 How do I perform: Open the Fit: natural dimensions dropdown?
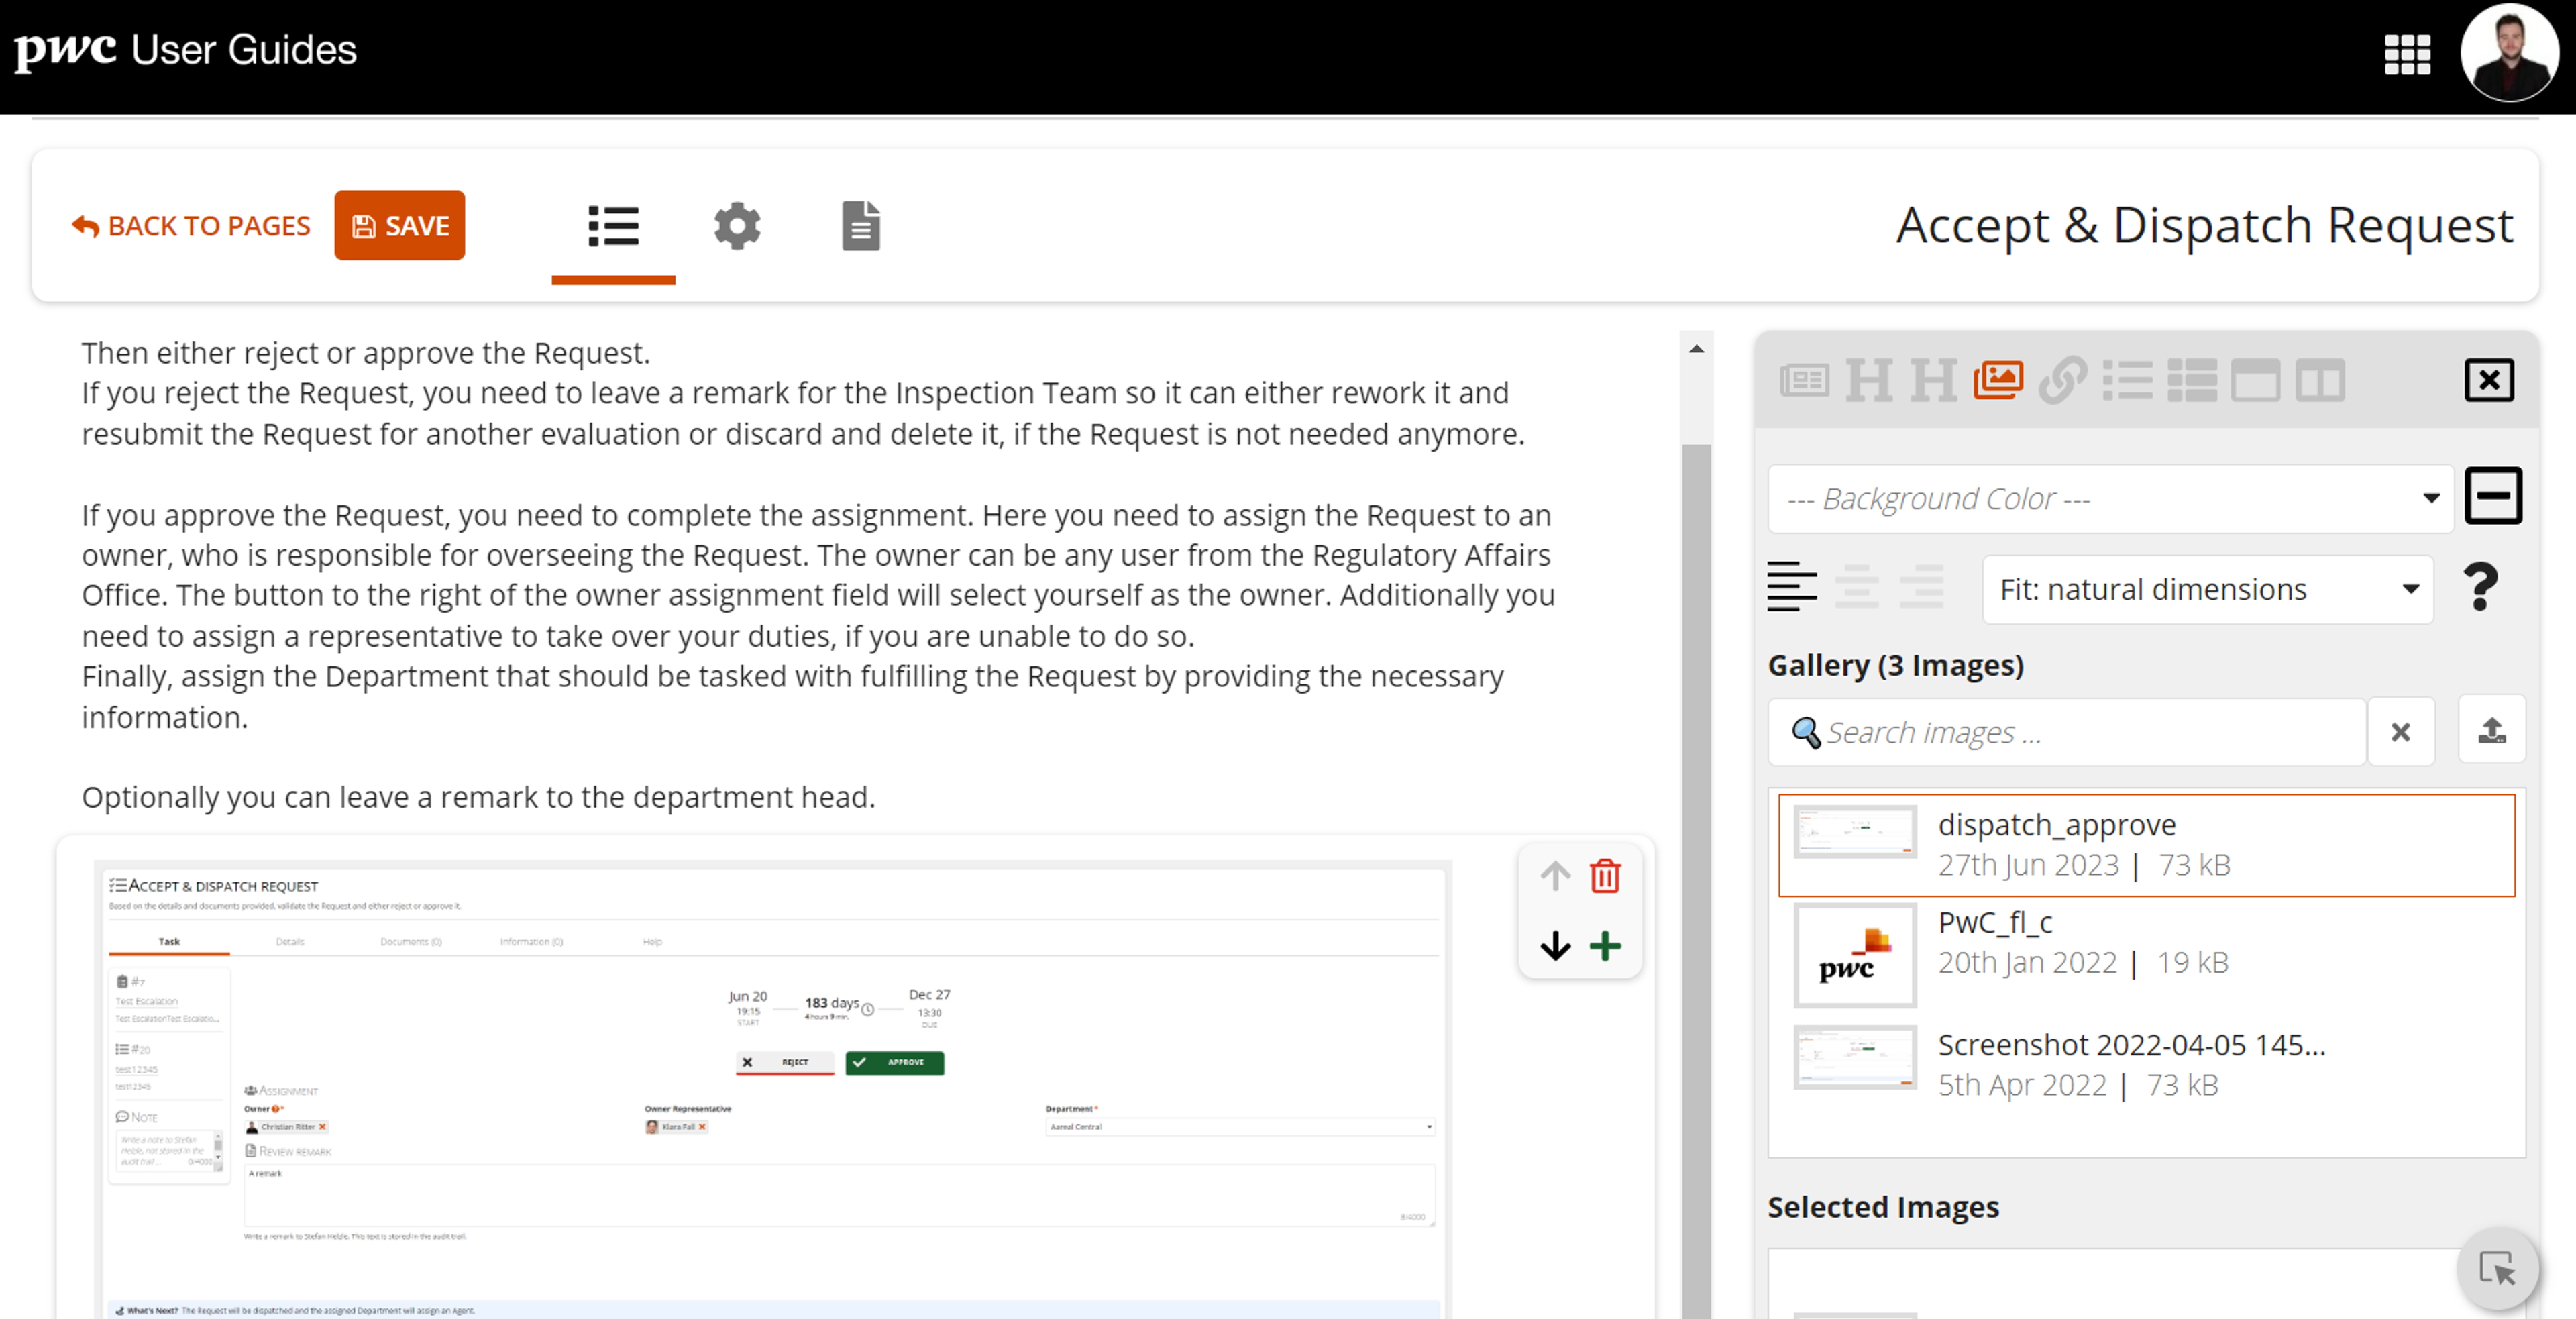(x=2207, y=589)
